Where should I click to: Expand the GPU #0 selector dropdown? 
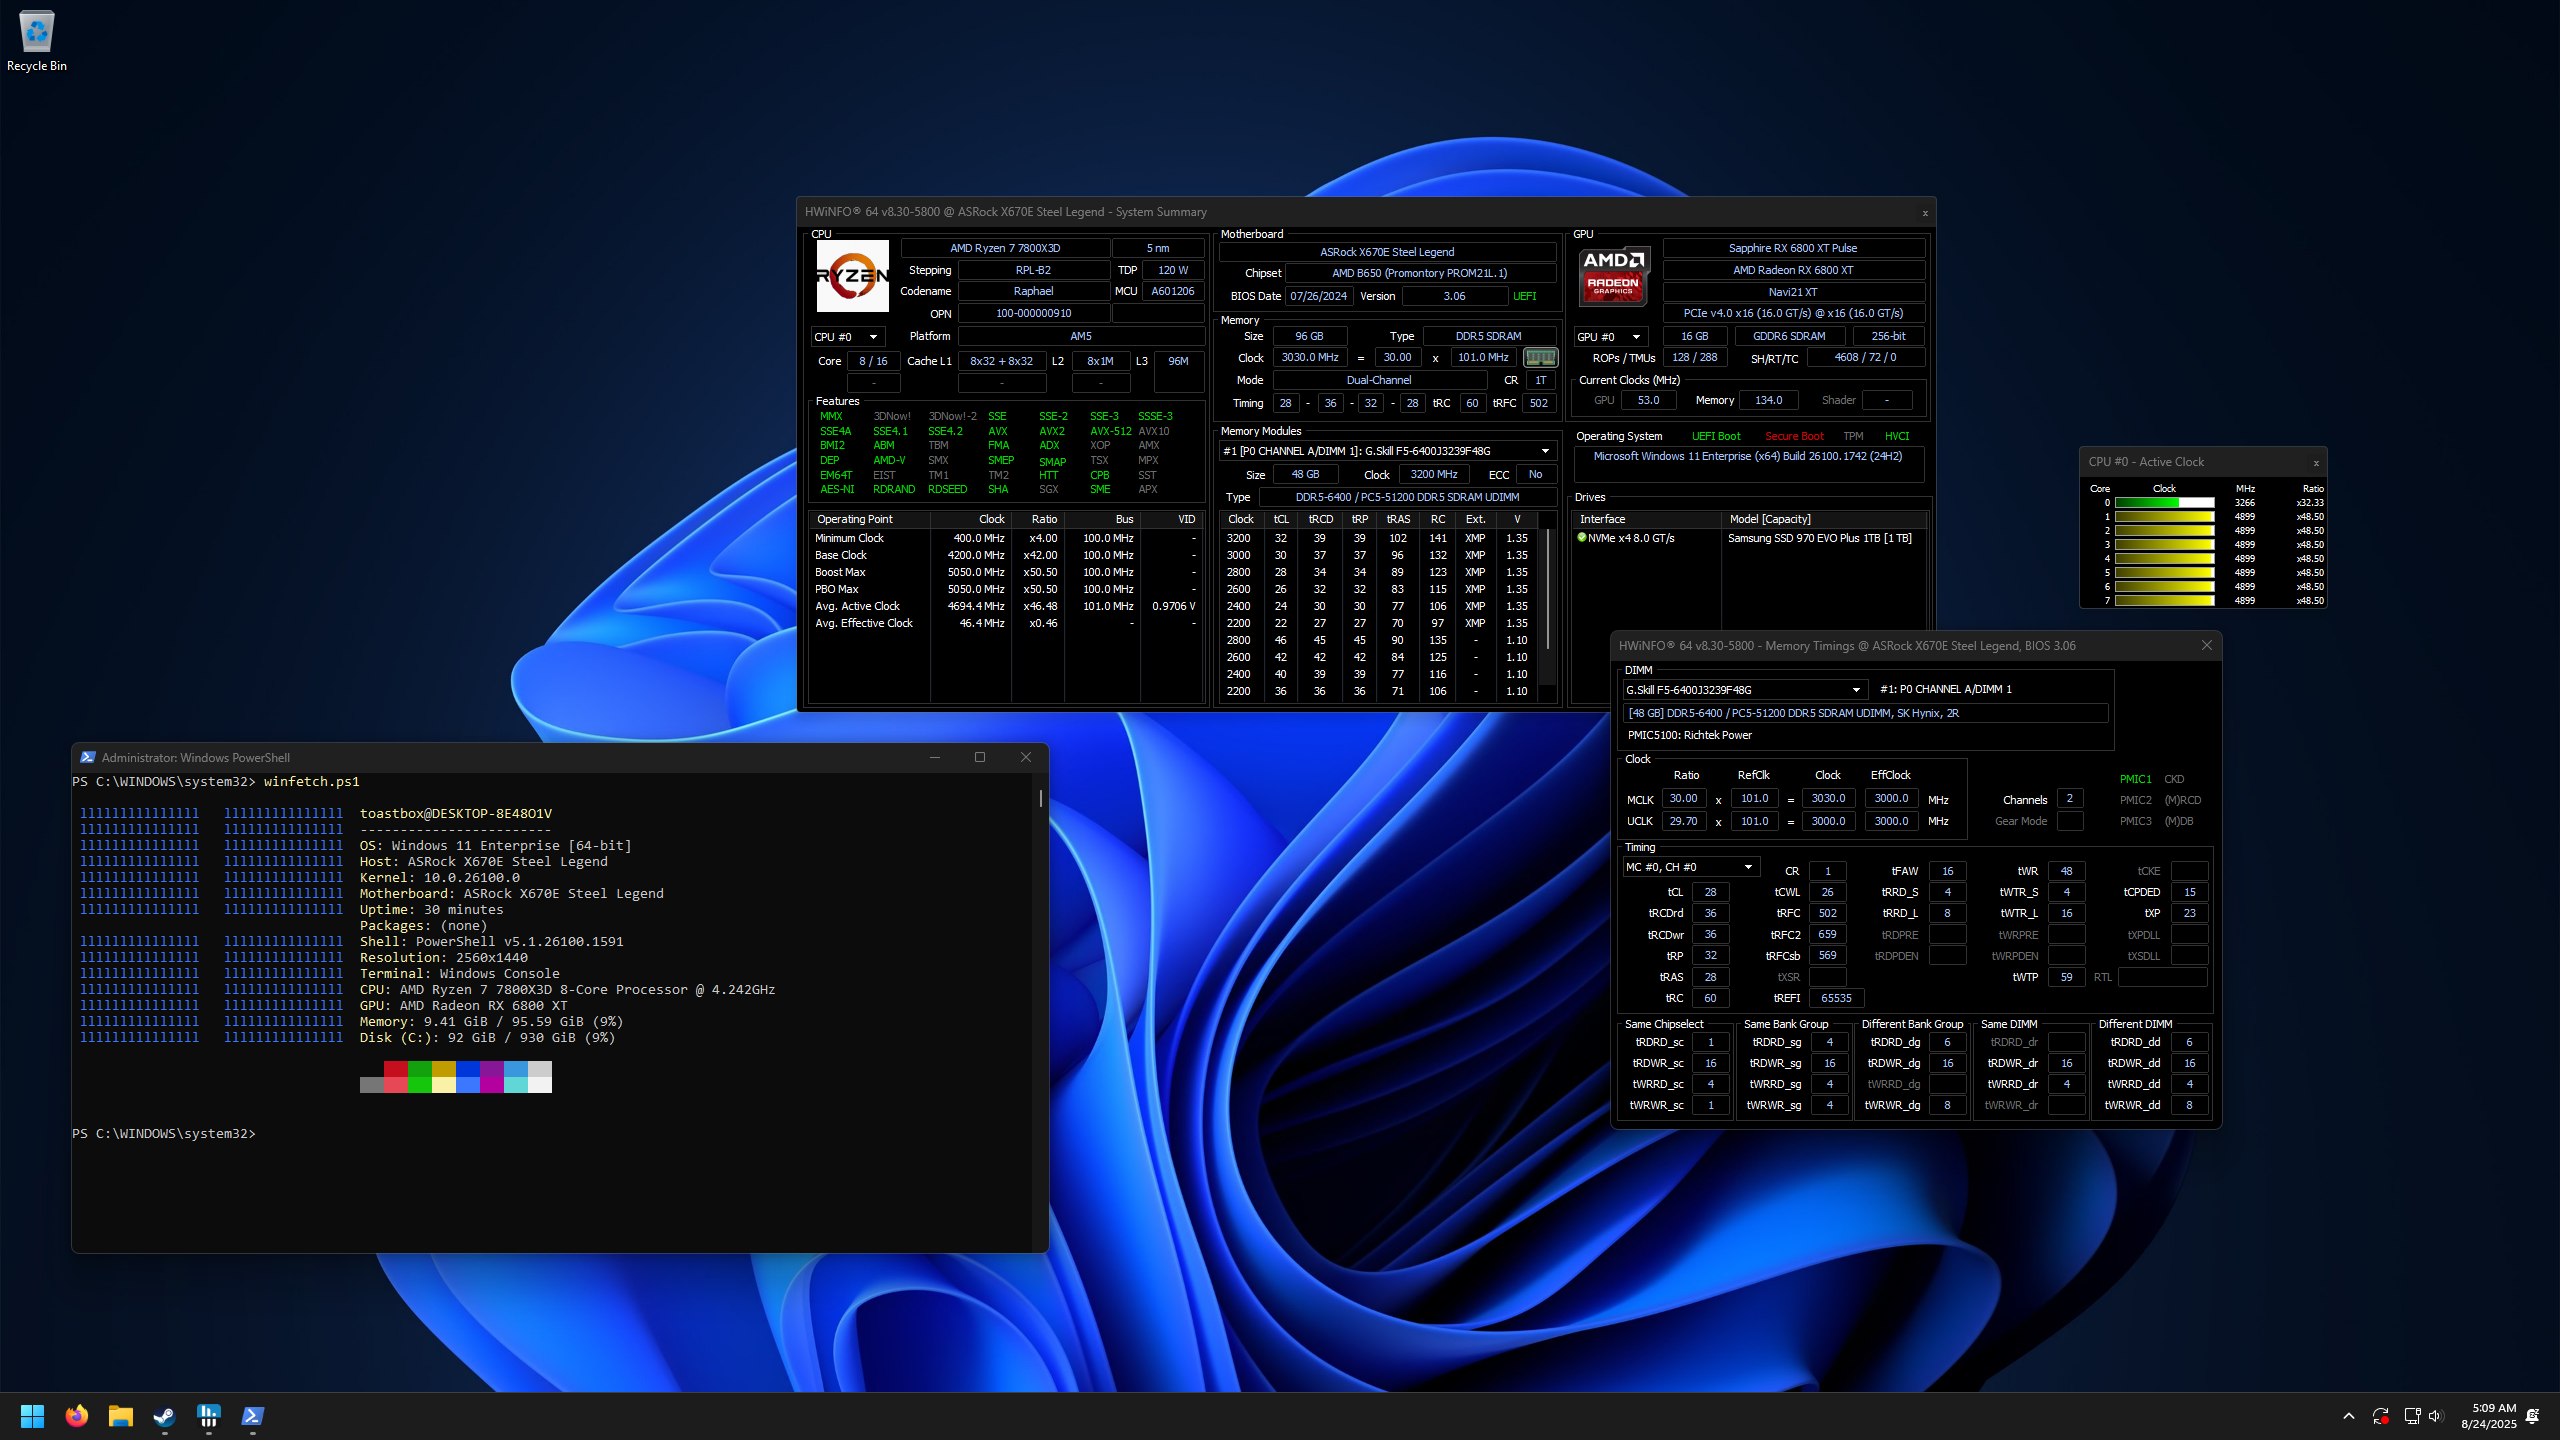pyautogui.click(x=1636, y=337)
